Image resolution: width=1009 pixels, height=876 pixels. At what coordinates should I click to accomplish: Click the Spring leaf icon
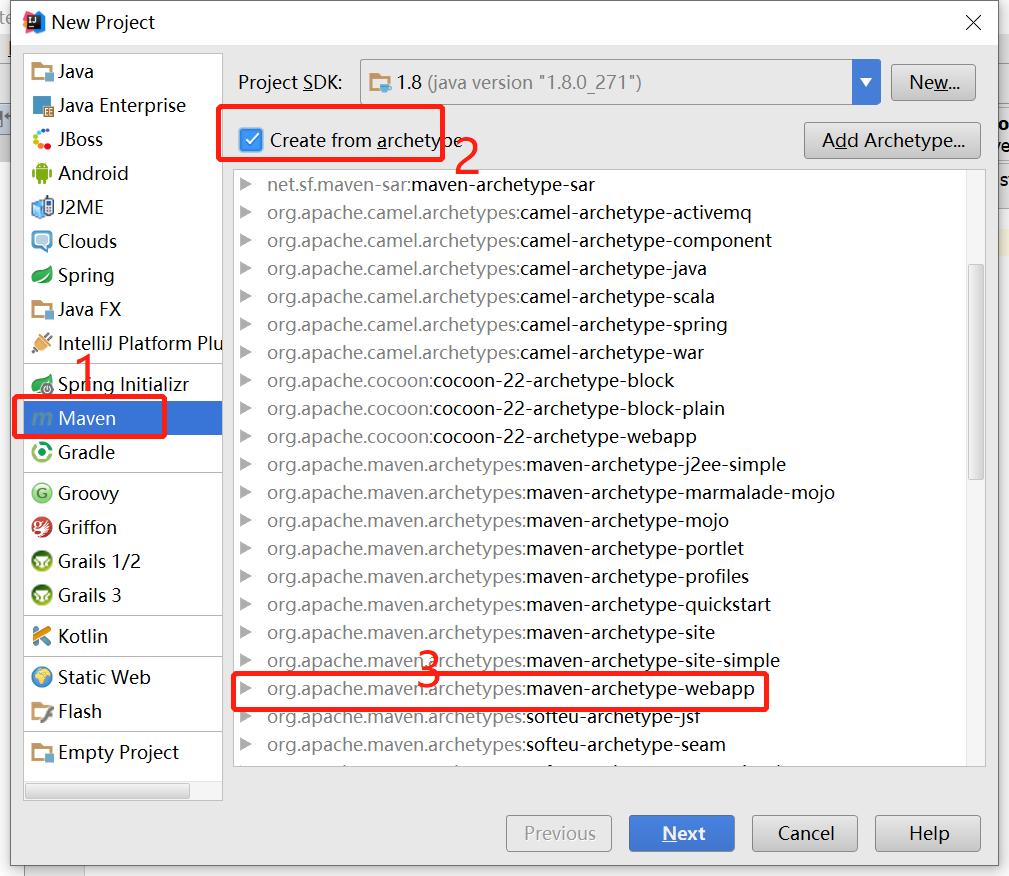(x=42, y=275)
